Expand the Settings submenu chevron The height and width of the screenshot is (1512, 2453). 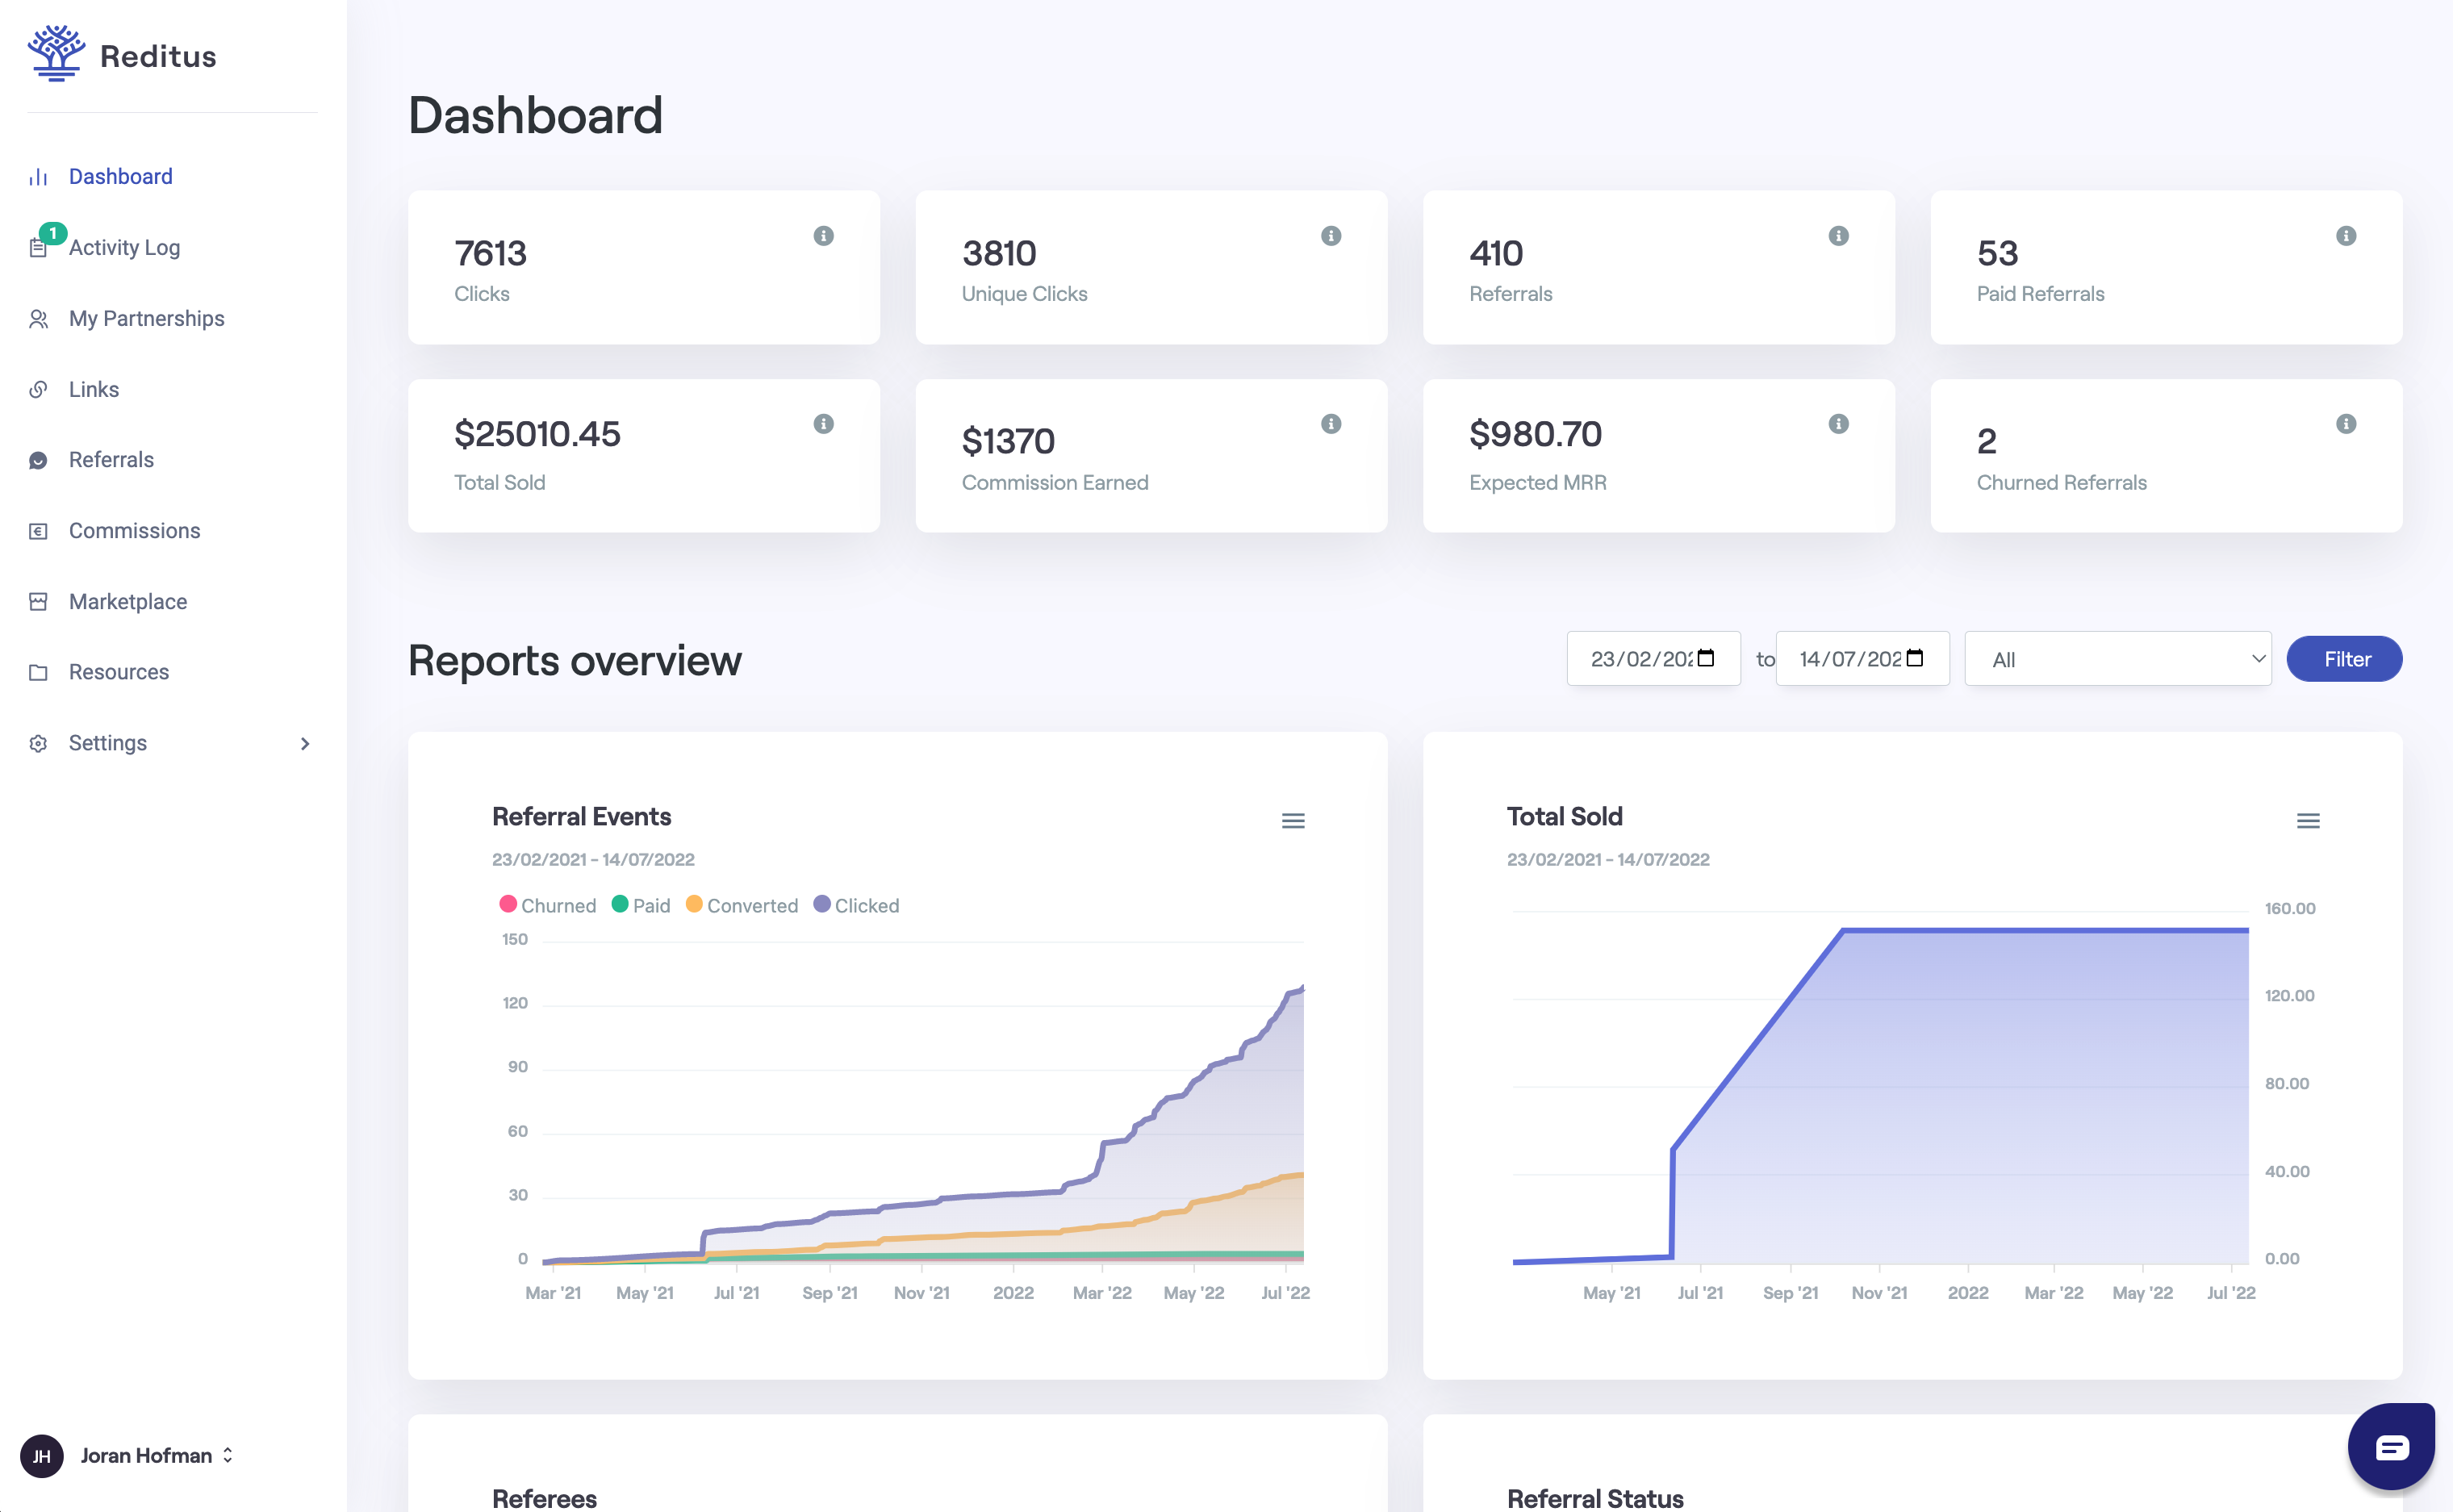point(305,743)
